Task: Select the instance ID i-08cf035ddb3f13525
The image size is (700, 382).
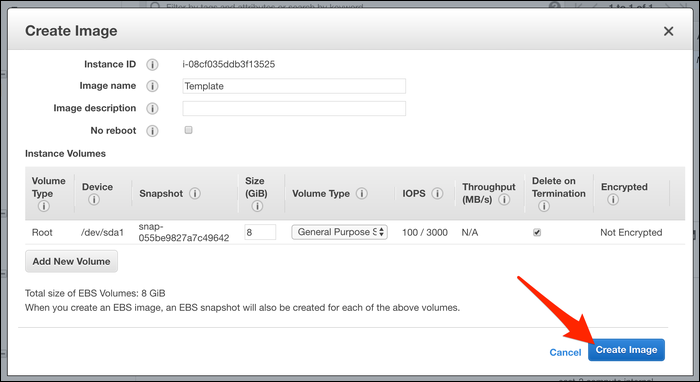Action: click(x=229, y=64)
